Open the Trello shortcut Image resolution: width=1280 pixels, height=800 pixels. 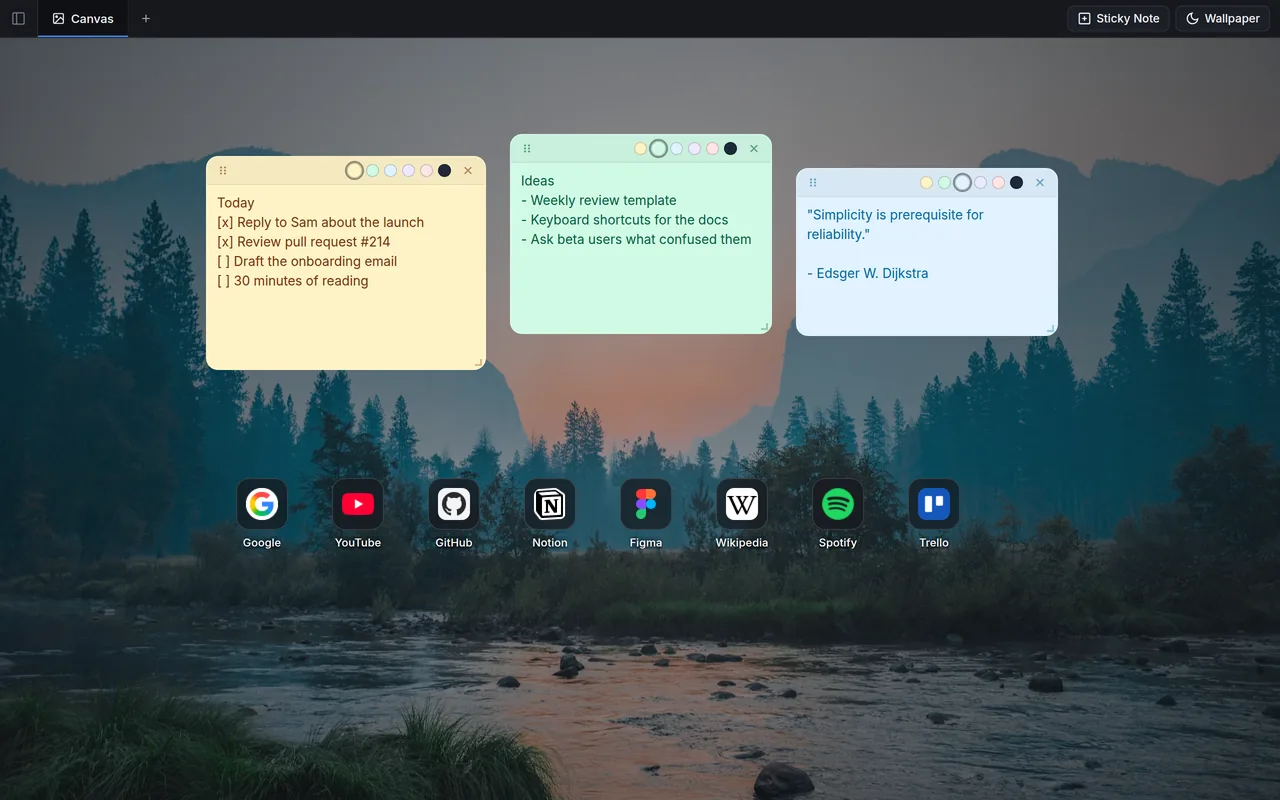(x=934, y=514)
